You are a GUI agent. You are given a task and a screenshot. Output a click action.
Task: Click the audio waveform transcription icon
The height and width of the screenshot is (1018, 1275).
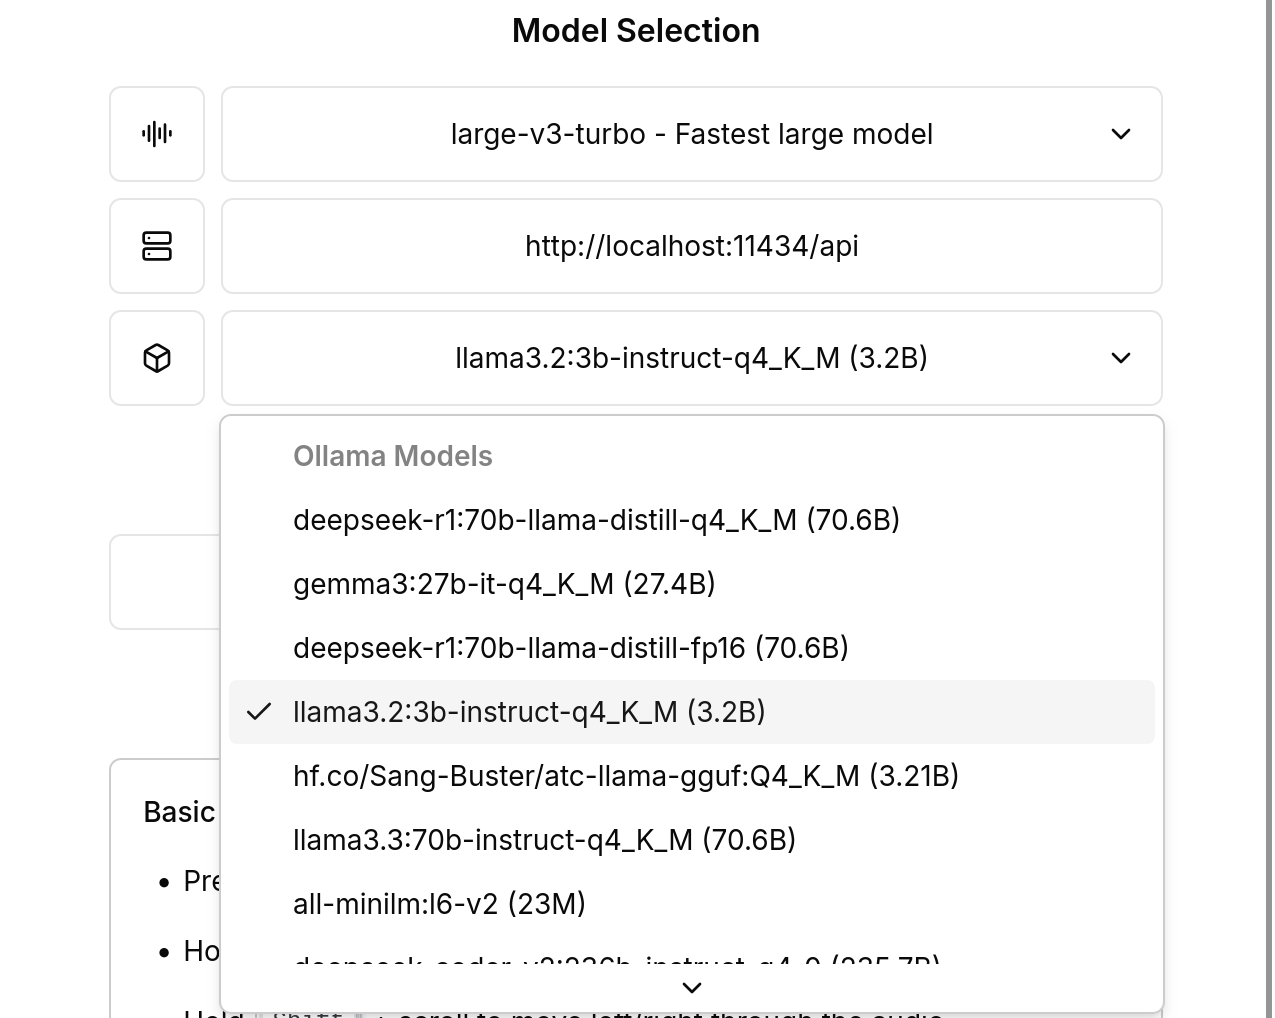[156, 134]
